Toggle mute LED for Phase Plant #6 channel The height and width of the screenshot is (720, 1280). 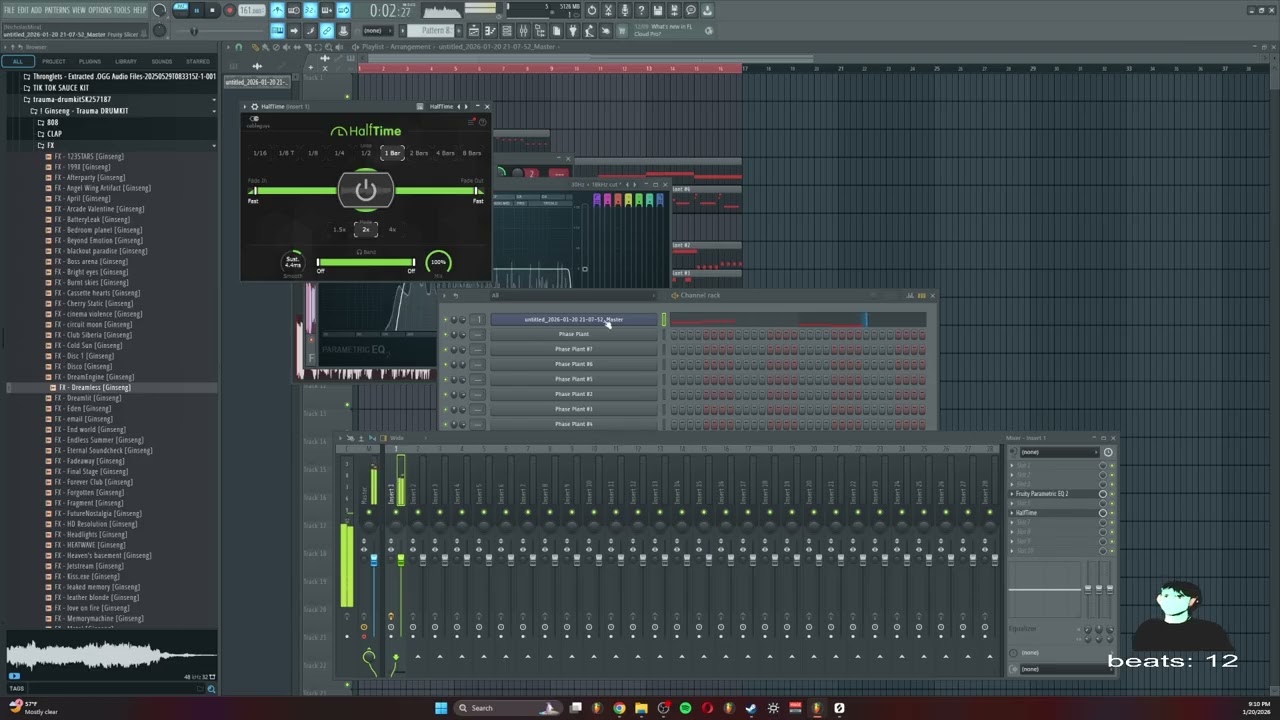(445, 364)
